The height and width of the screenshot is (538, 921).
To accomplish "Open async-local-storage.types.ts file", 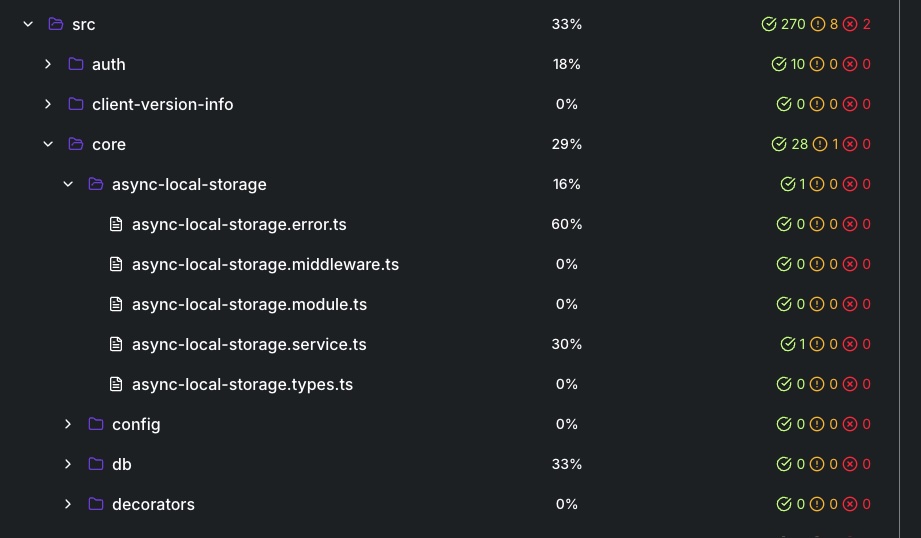I will [242, 384].
